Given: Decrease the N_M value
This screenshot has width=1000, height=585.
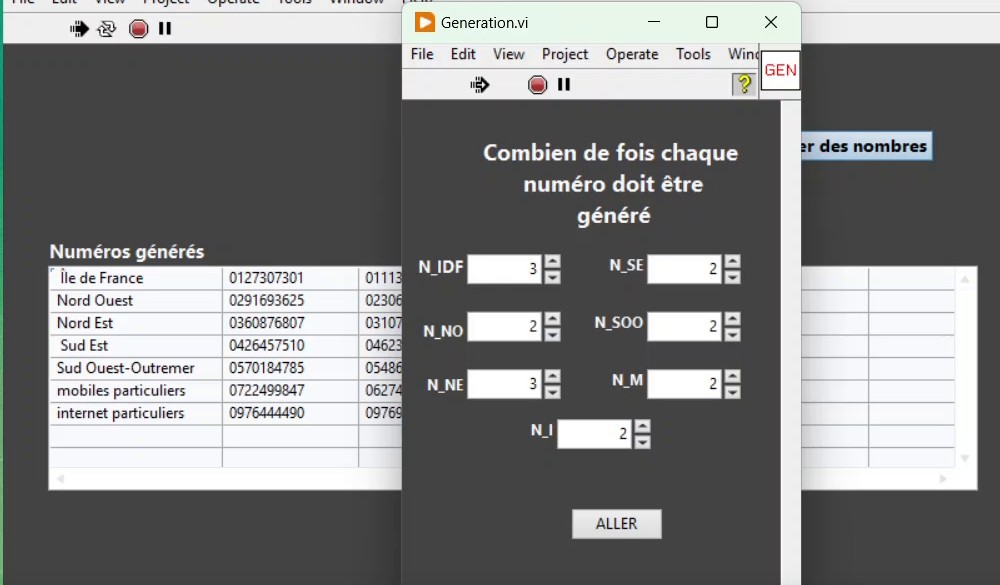Looking at the screenshot, I should (733, 391).
